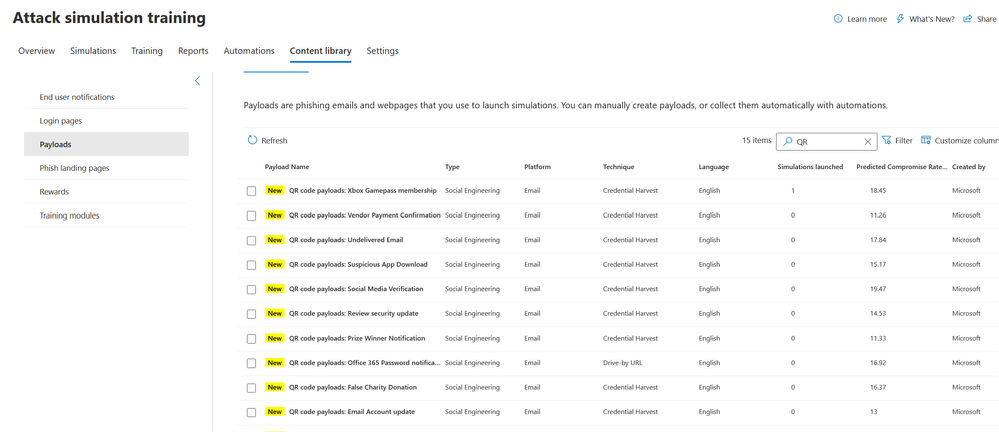Collapse the left navigation pane chevron
The height and width of the screenshot is (432, 999).
[197, 81]
